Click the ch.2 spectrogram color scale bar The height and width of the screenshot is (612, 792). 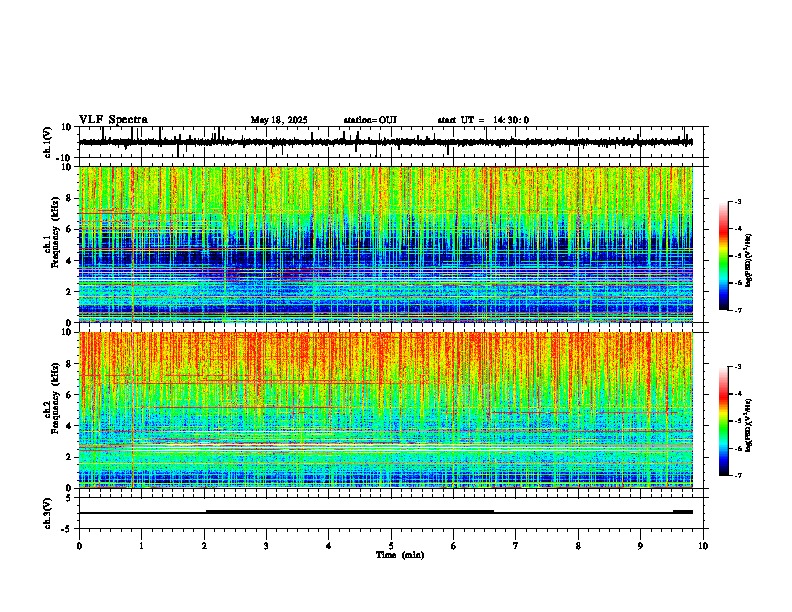click(724, 421)
